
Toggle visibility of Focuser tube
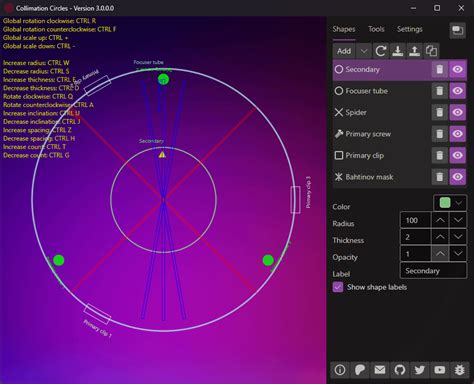457,91
